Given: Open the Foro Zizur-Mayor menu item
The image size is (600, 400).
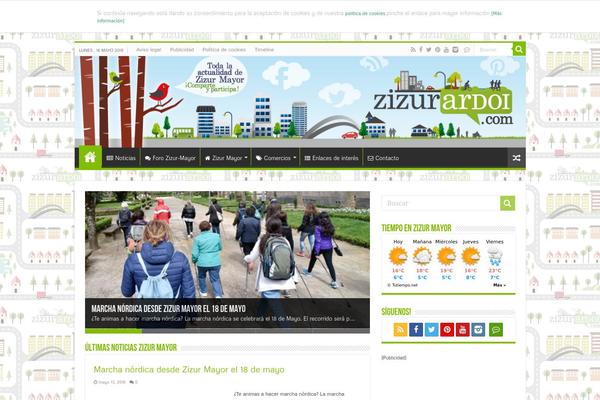Looking at the screenshot, I should click(x=170, y=158).
